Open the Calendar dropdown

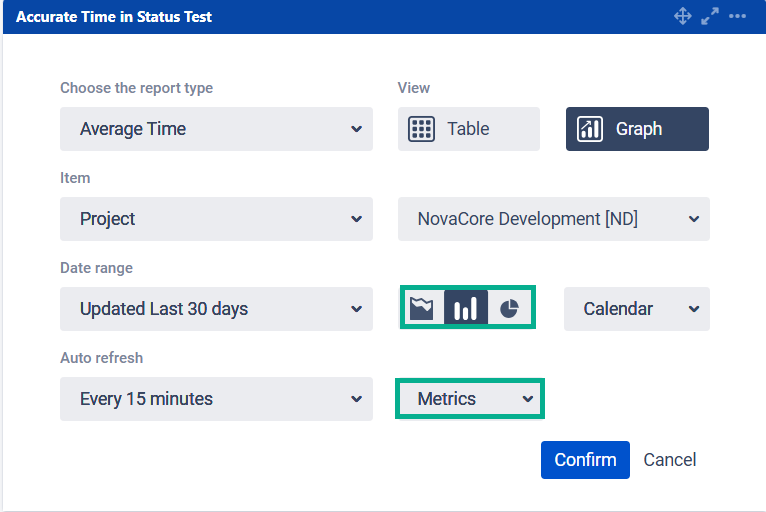coord(636,309)
